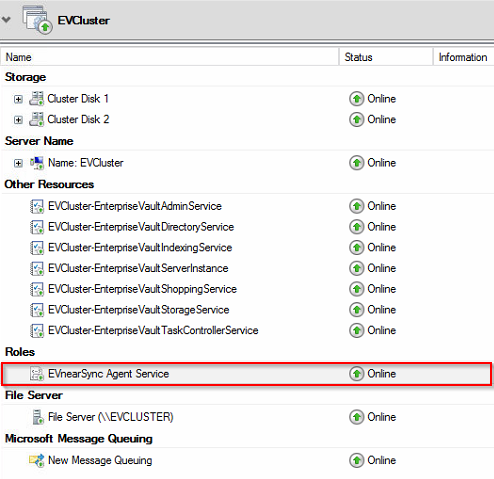Click the Cluster Disk 1 disk icon
The image size is (494, 479).
point(36,99)
